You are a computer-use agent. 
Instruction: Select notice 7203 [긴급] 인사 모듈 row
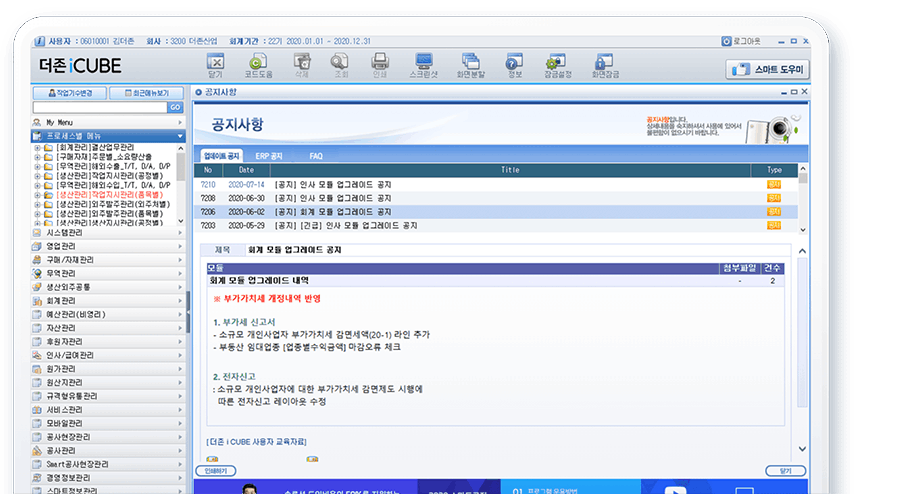(x=496, y=225)
